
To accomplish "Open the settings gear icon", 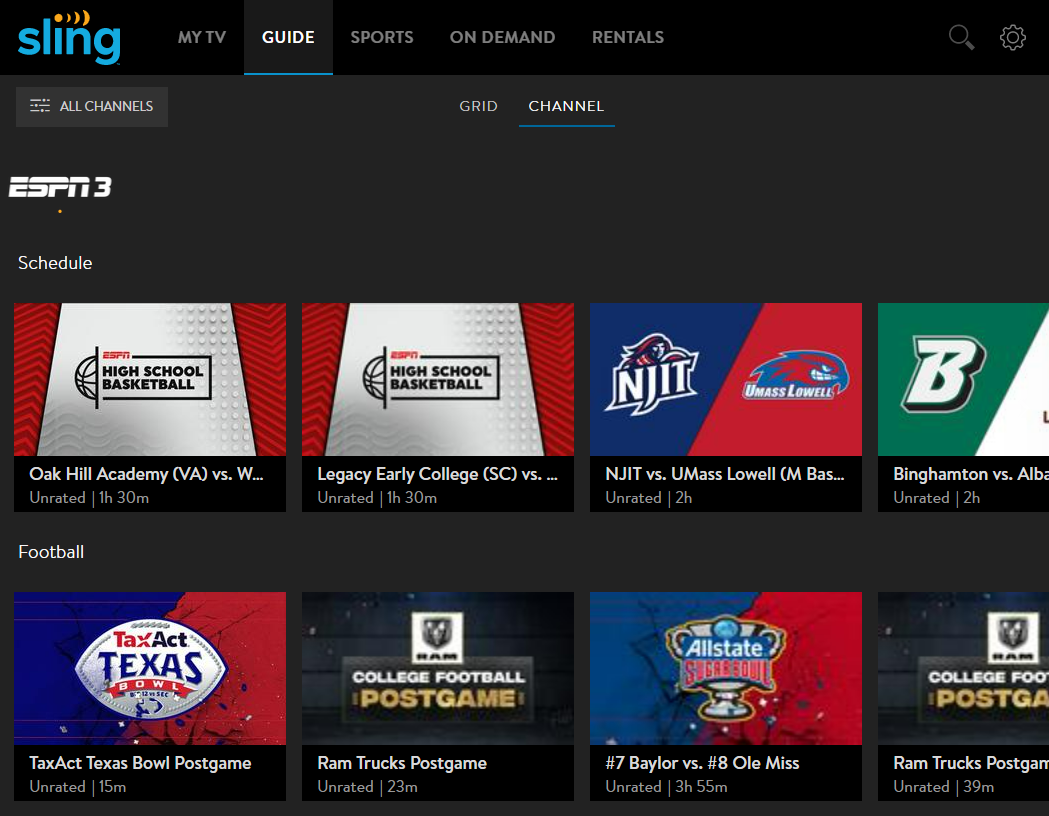I will [1012, 38].
